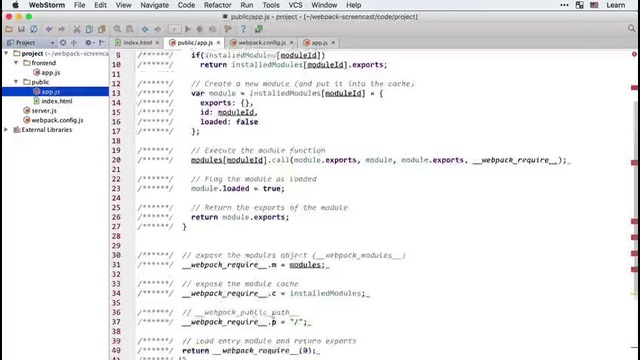Viewport: 640px width, 360px height.
Task: Close the public/app.js tab
Action: coord(219,42)
